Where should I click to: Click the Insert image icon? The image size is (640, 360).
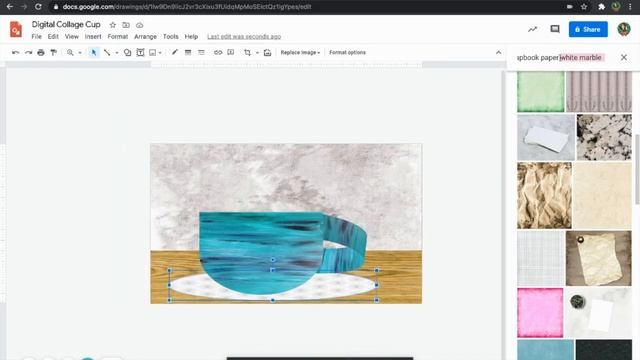pos(152,53)
